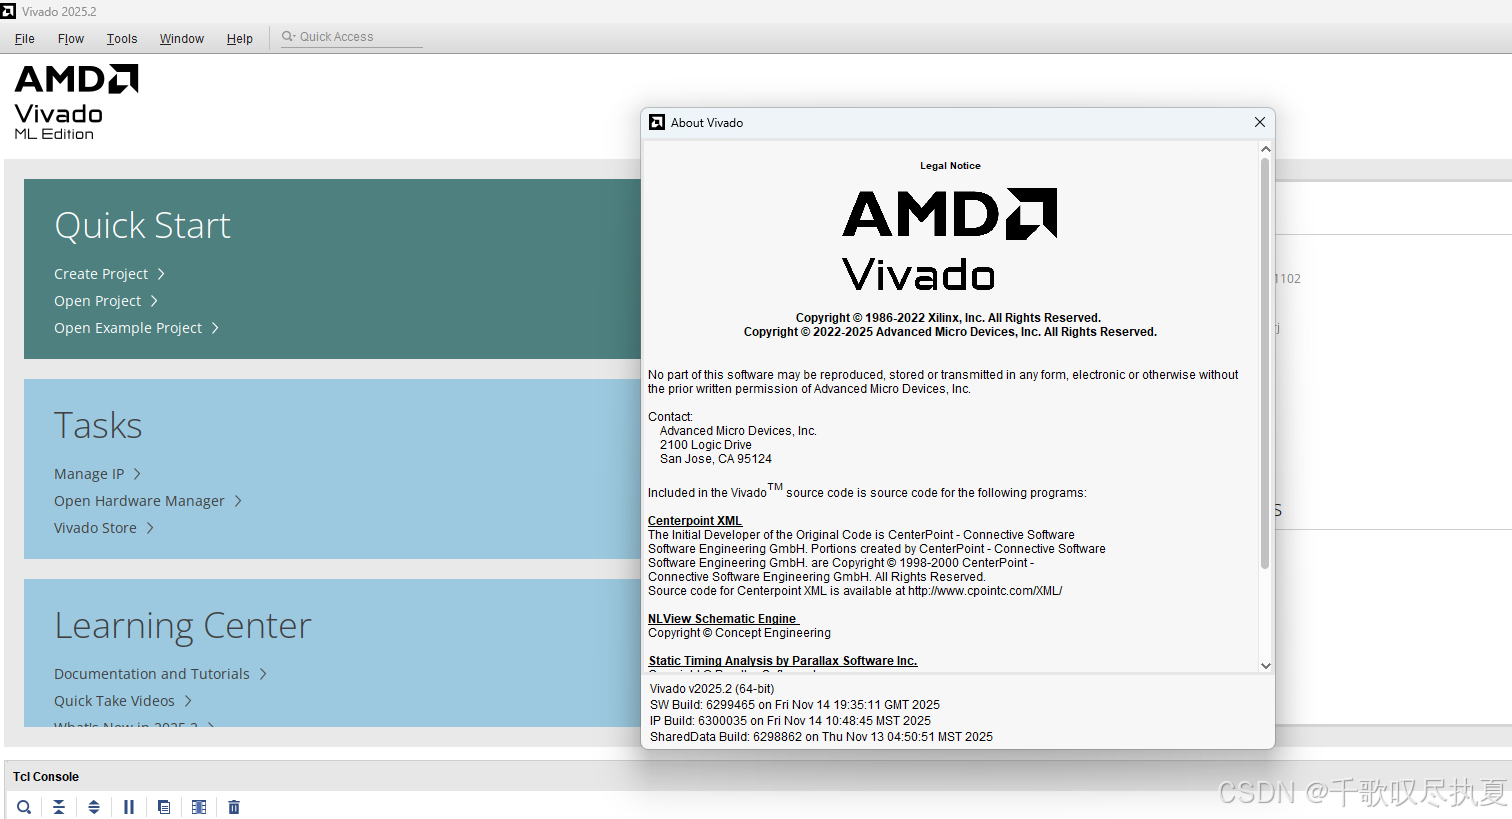1512x819 pixels.
Task: Pause Tcl Console output
Action: pos(129,807)
